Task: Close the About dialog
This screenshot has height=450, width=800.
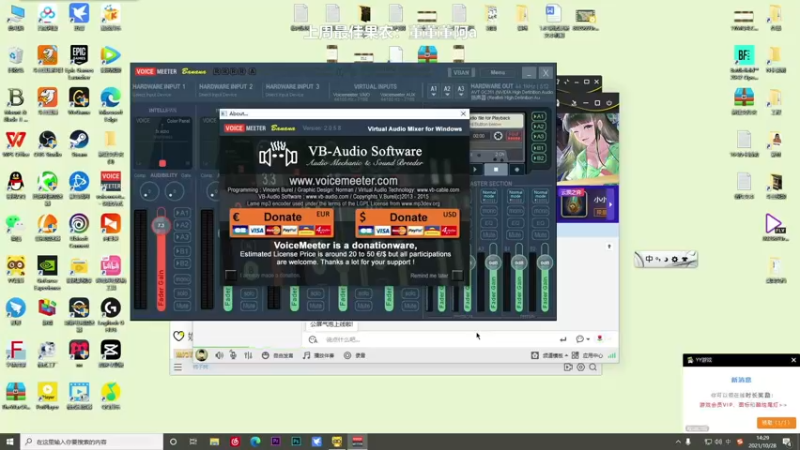Action: [463, 113]
